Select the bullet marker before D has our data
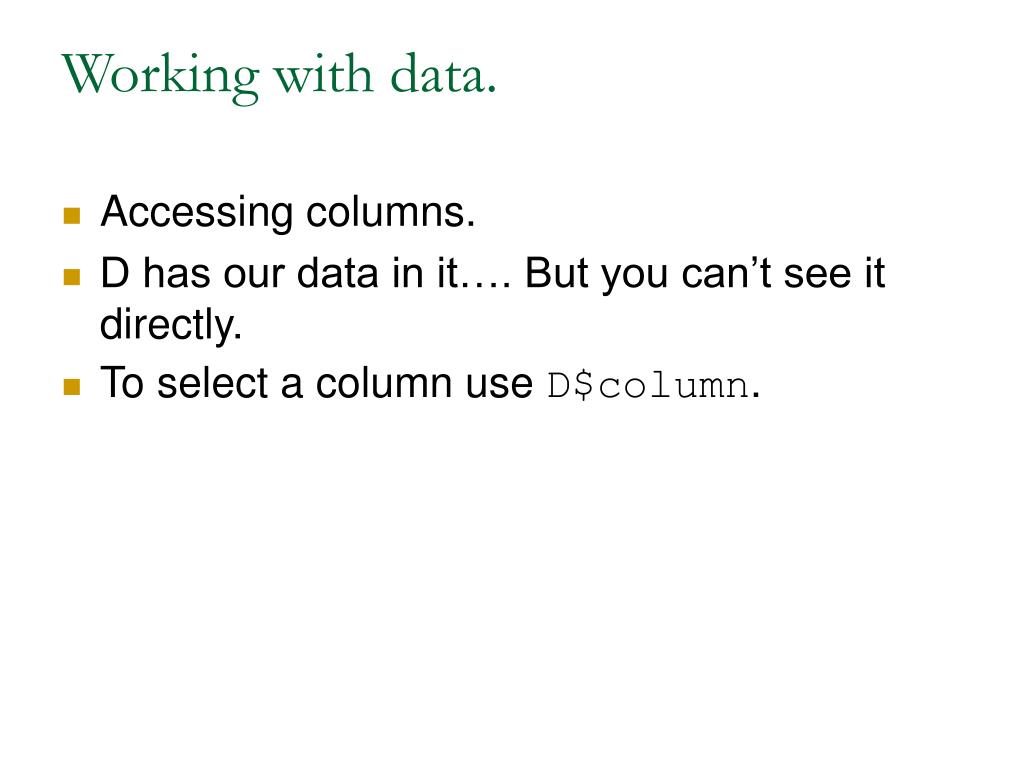 (x=72, y=277)
